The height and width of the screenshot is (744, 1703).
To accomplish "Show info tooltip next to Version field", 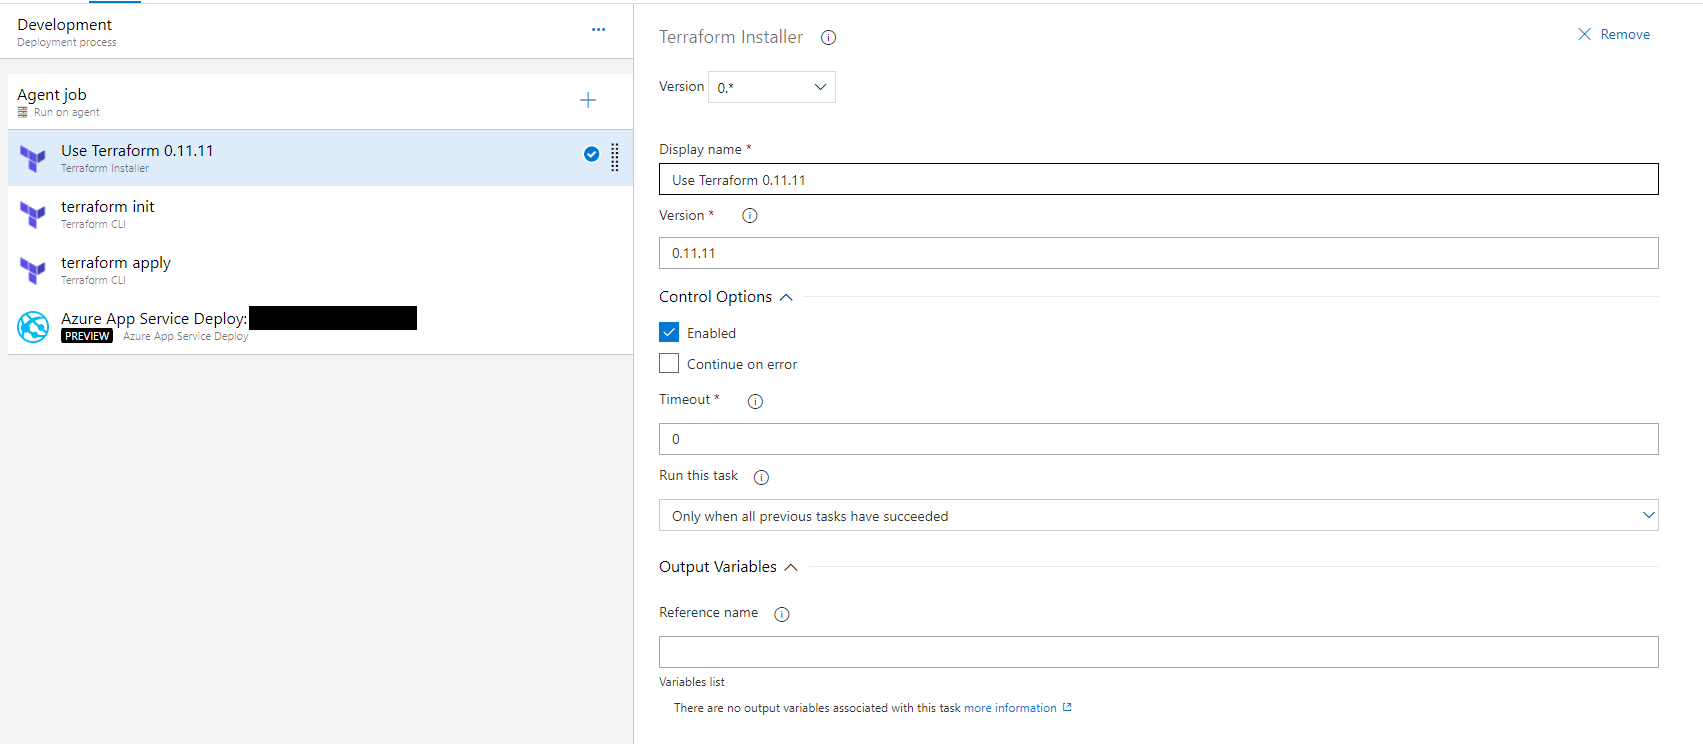I will 749,216.
